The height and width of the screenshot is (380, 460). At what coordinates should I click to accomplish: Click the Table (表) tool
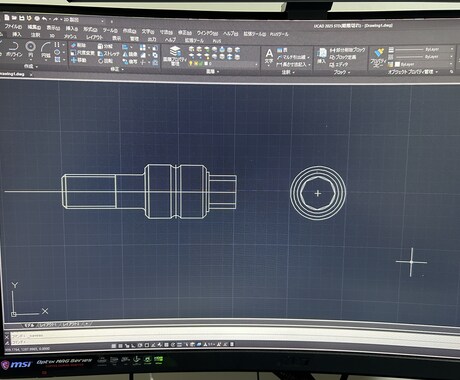pos(282,50)
